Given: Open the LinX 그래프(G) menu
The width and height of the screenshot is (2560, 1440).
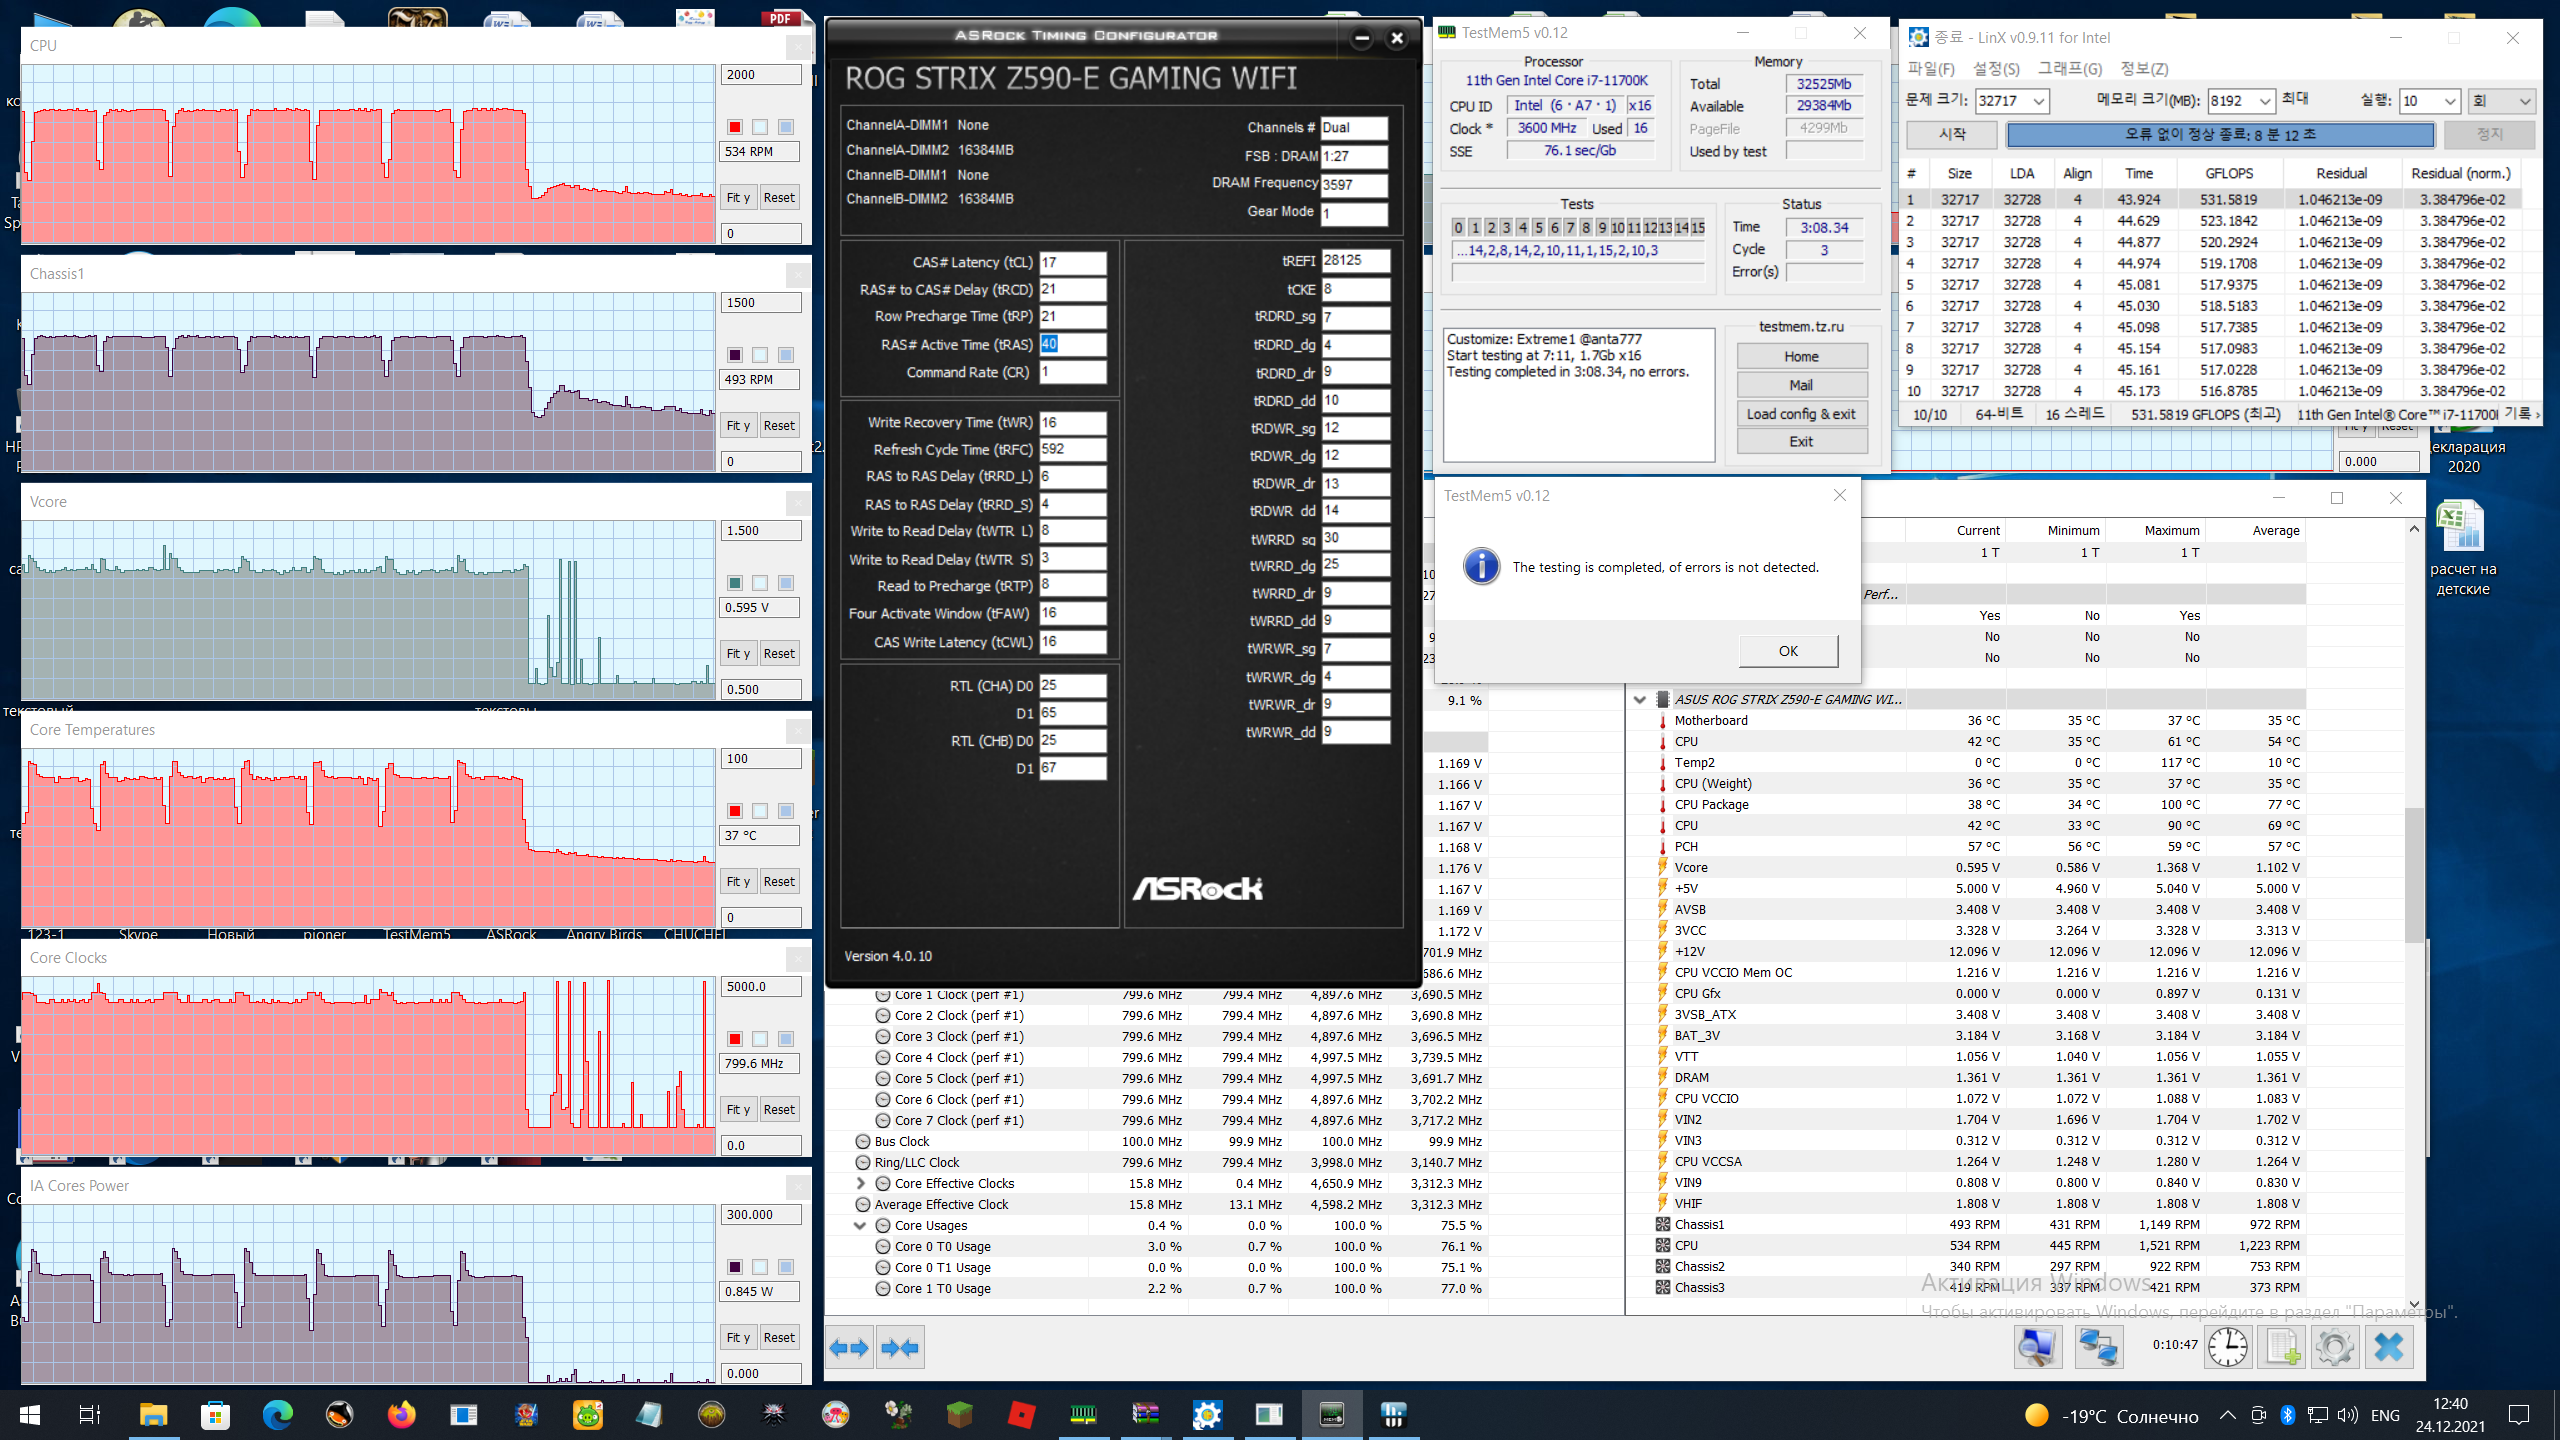Looking at the screenshot, I should tap(2069, 68).
